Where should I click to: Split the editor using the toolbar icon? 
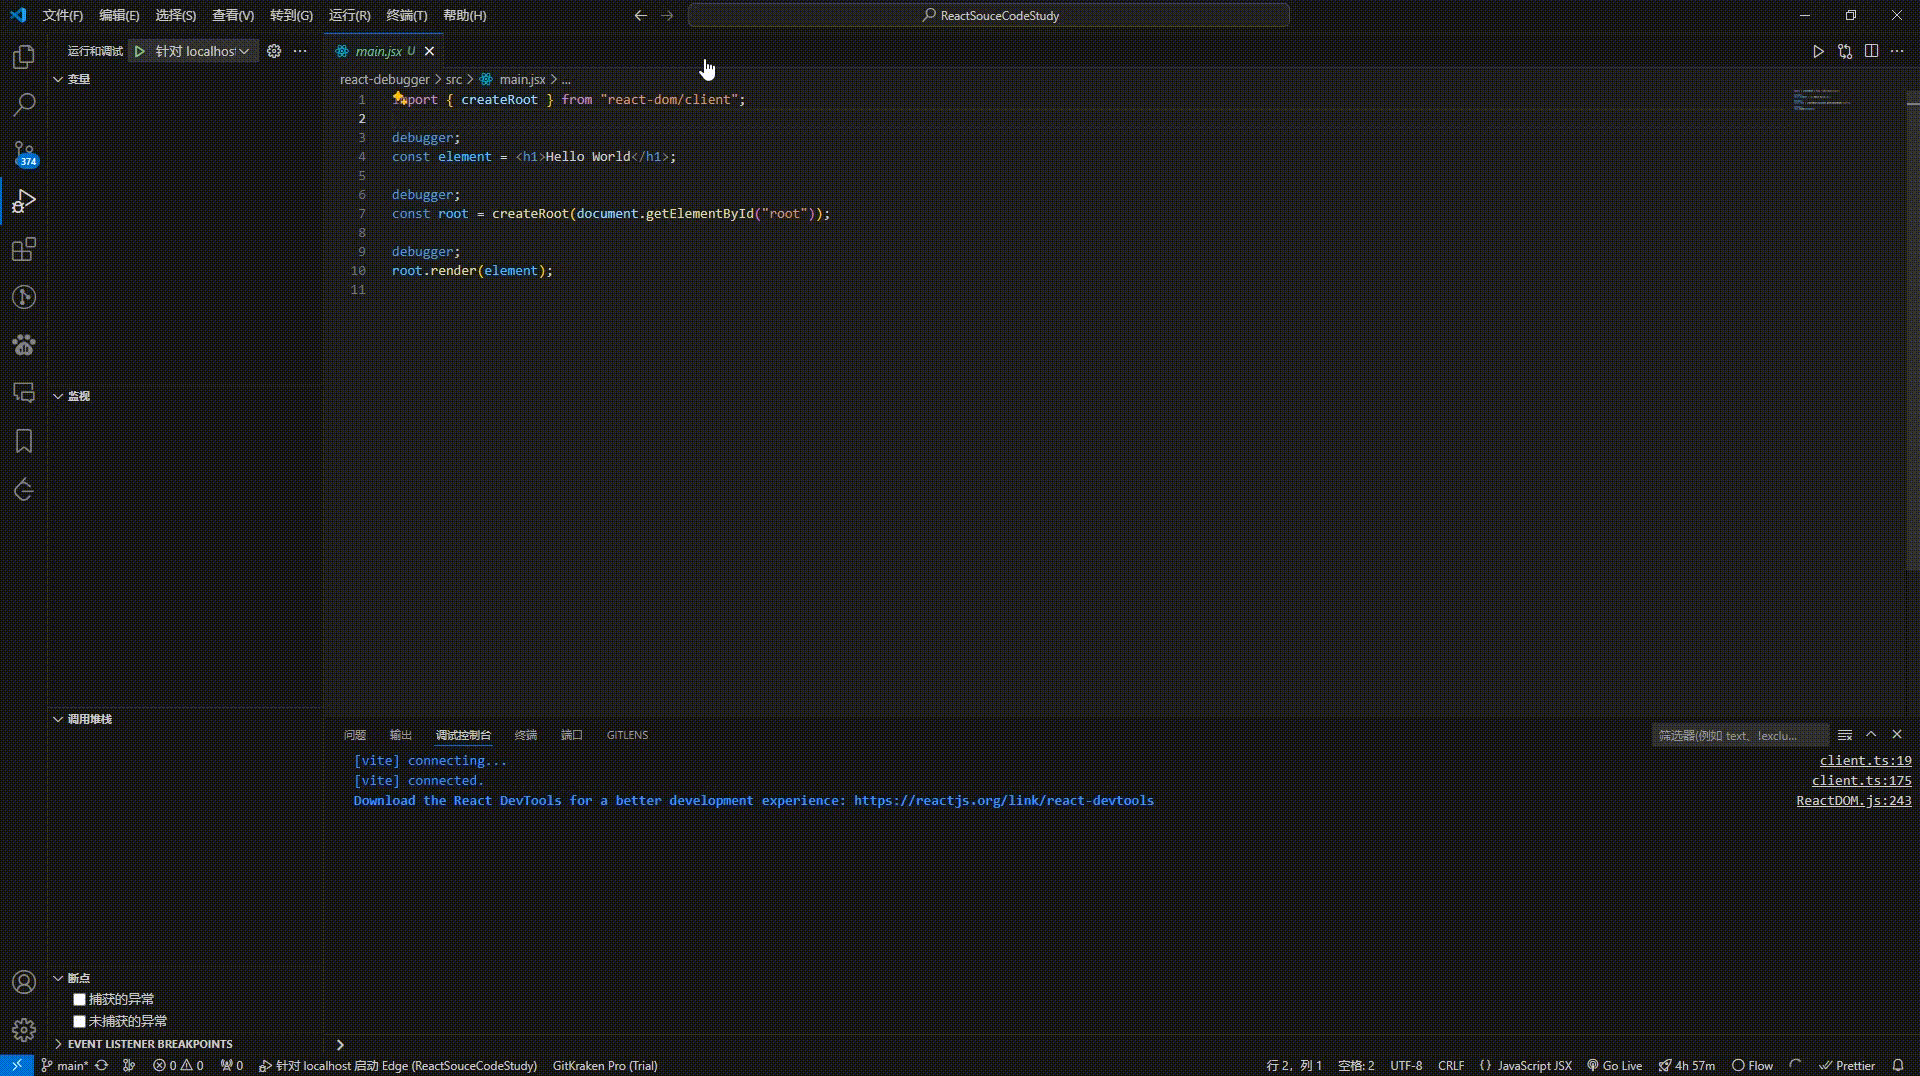pyautogui.click(x=1871, y=51)
